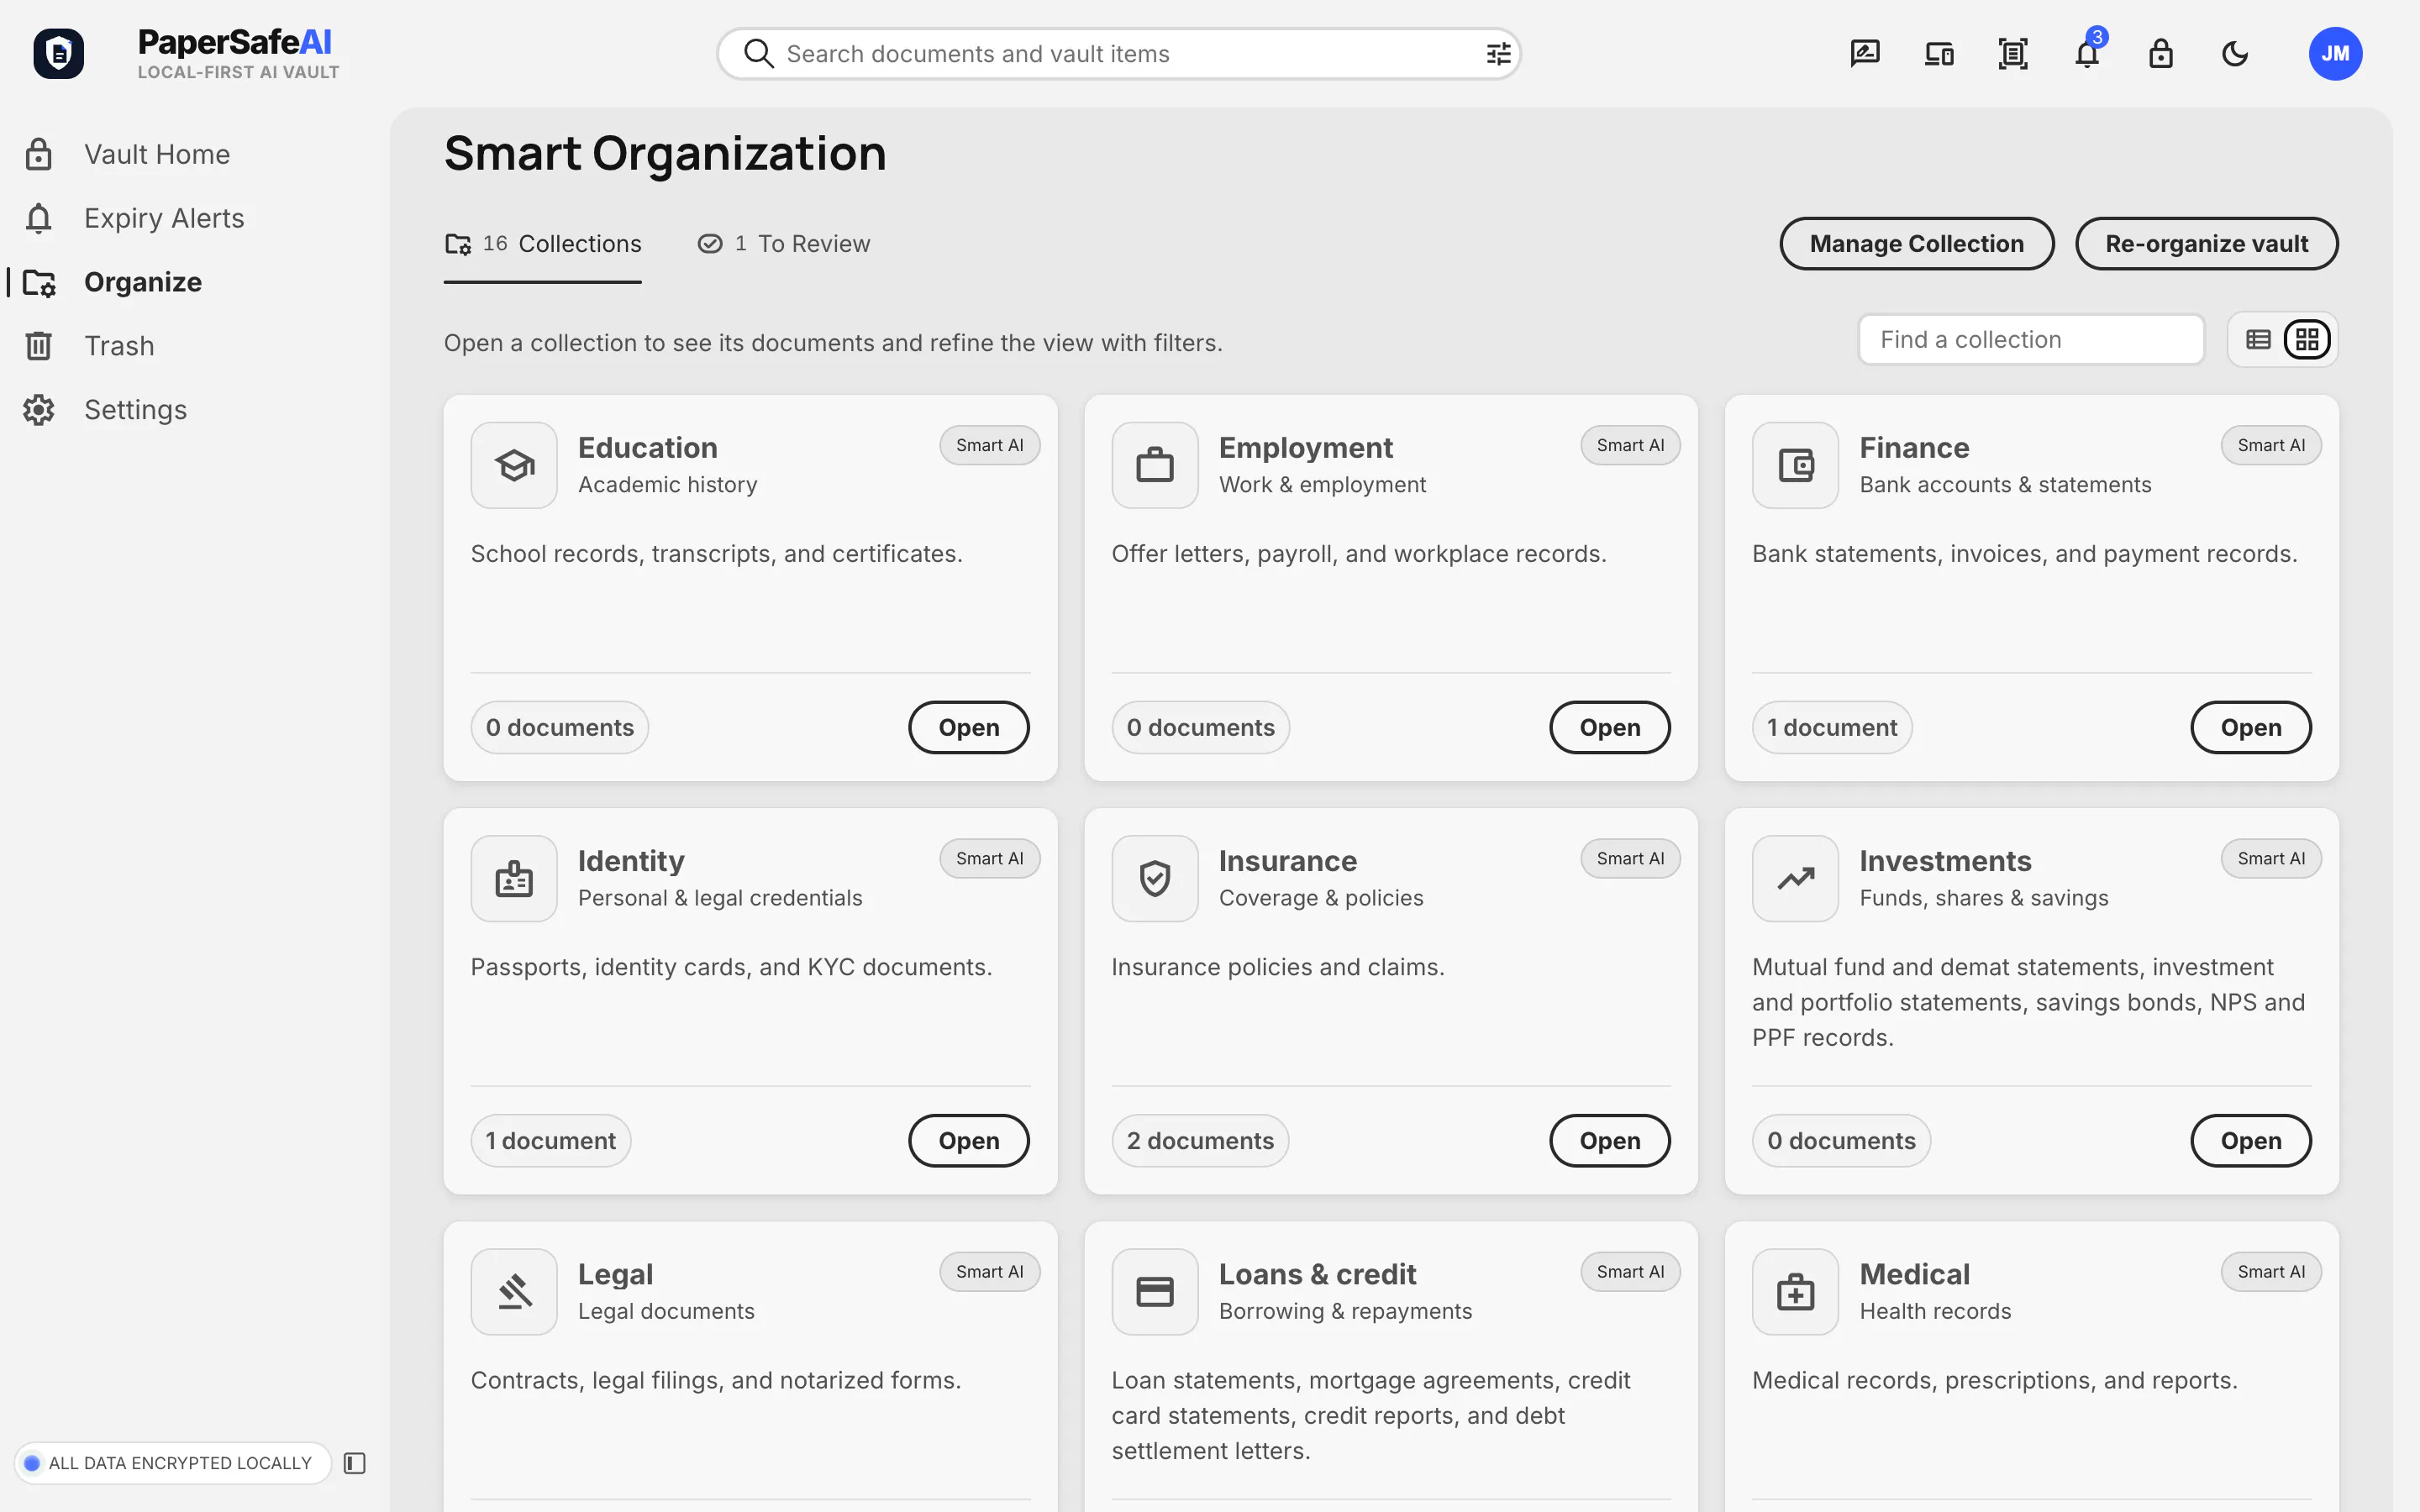The width and height of the screenshot is (2420, 1512).
Task: Open the Employment collection
Action: point(1610,727)
